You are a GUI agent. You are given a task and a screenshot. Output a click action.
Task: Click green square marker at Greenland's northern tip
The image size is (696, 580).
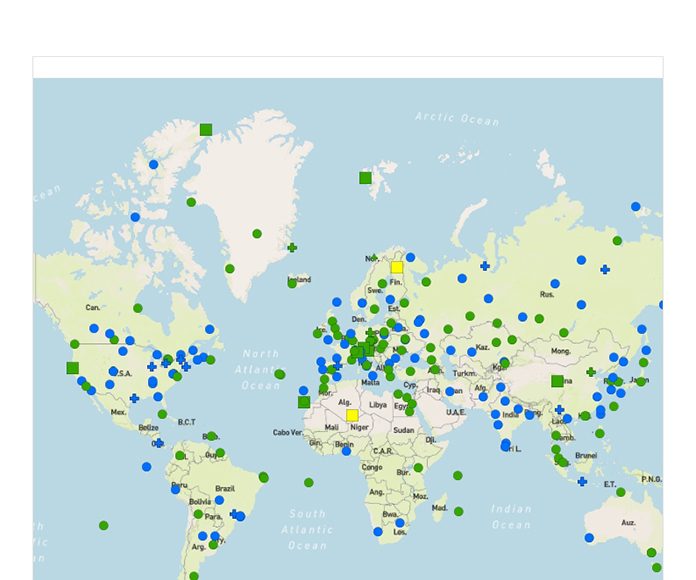click(x=206, y=129)
